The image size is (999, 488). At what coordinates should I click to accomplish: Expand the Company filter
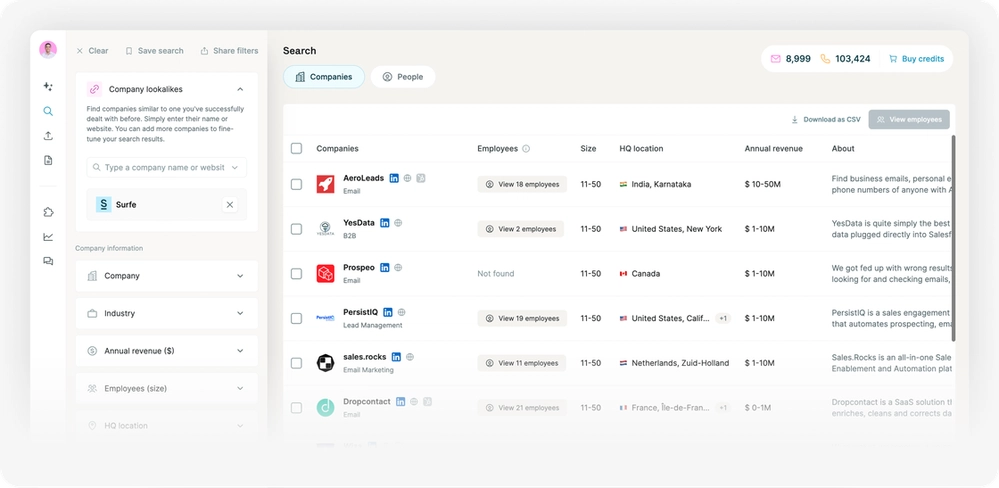click(167, 276)
